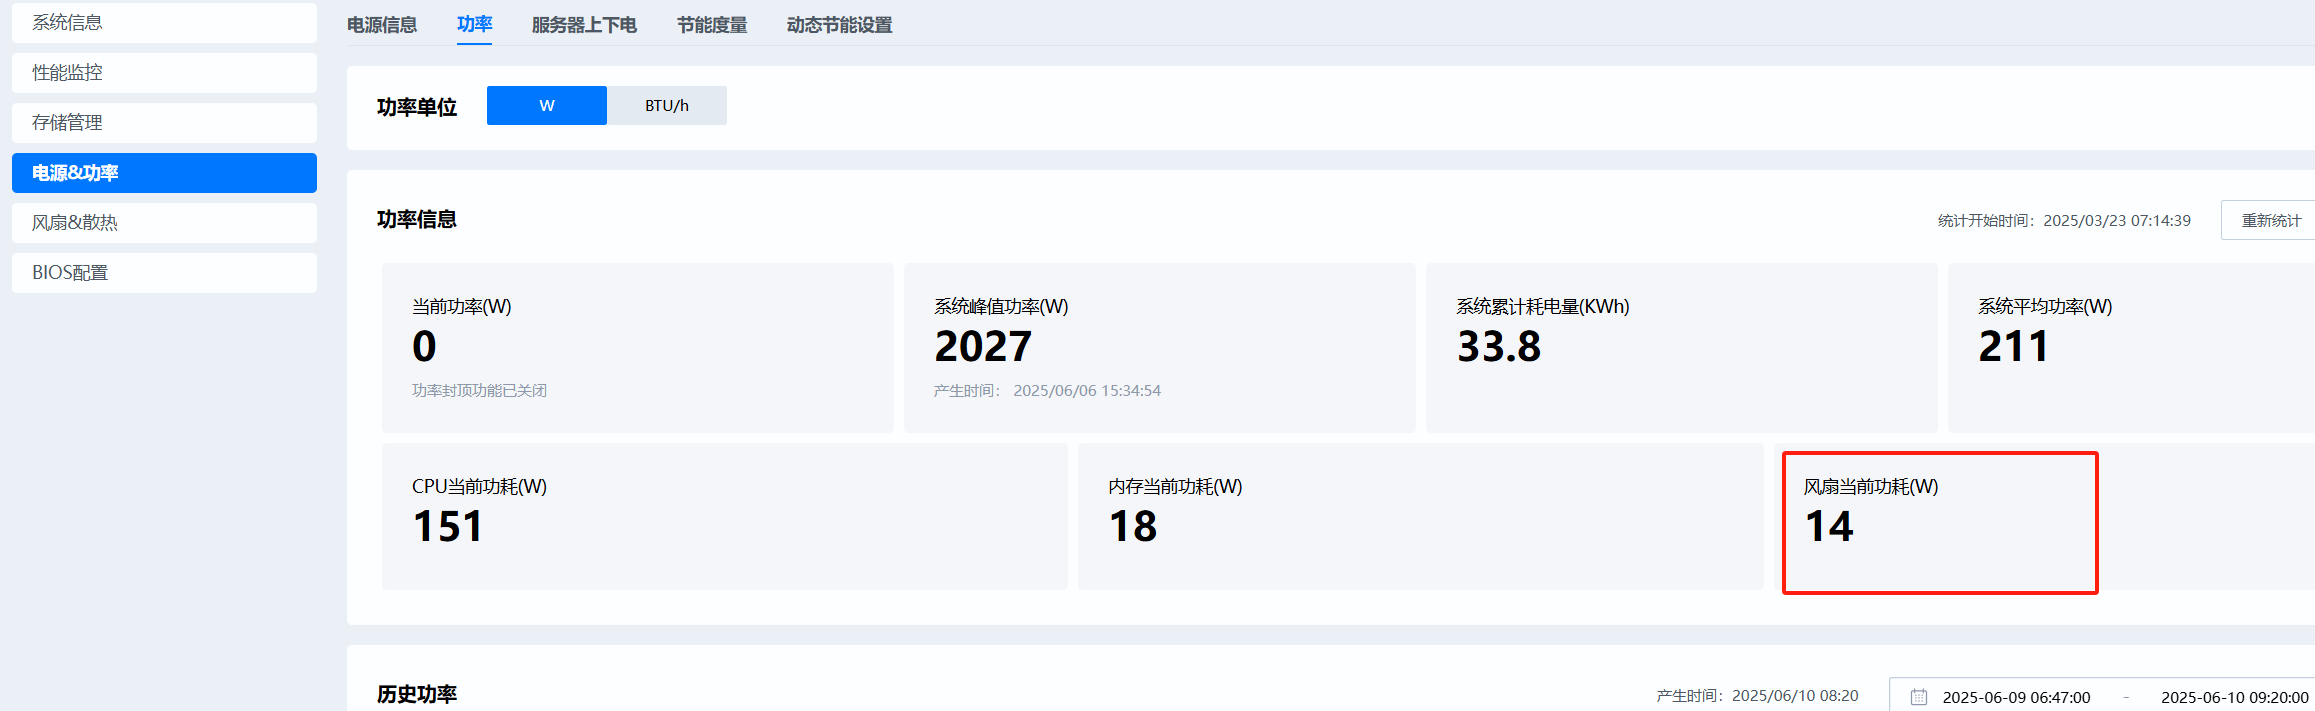Click the 风扇当前功耗 card
This screenshot has height=711, width=2315.
point(1939,522)
